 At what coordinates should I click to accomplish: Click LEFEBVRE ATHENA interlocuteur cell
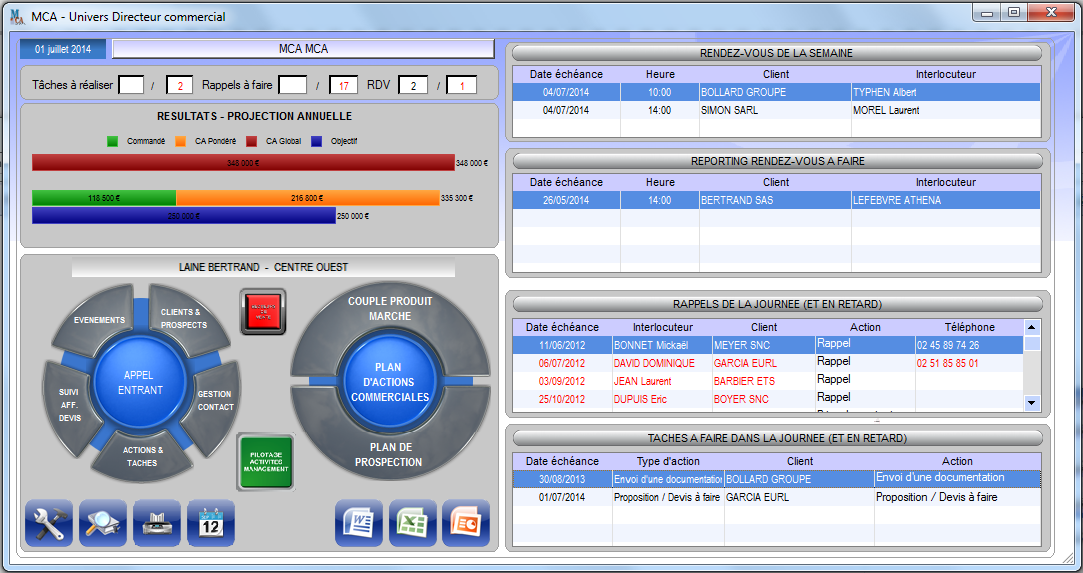pyautogui.click(x=946, y=200)
